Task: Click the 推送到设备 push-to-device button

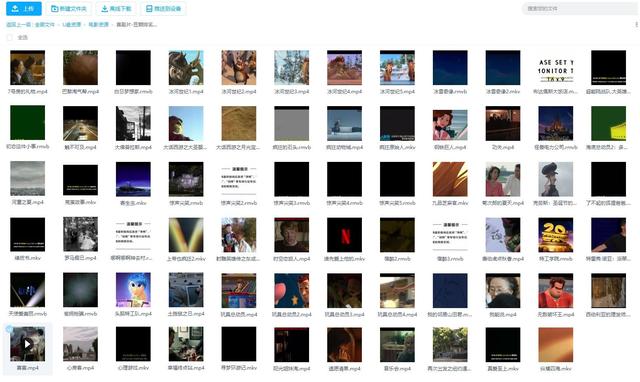Action: (x=163, y=9)
